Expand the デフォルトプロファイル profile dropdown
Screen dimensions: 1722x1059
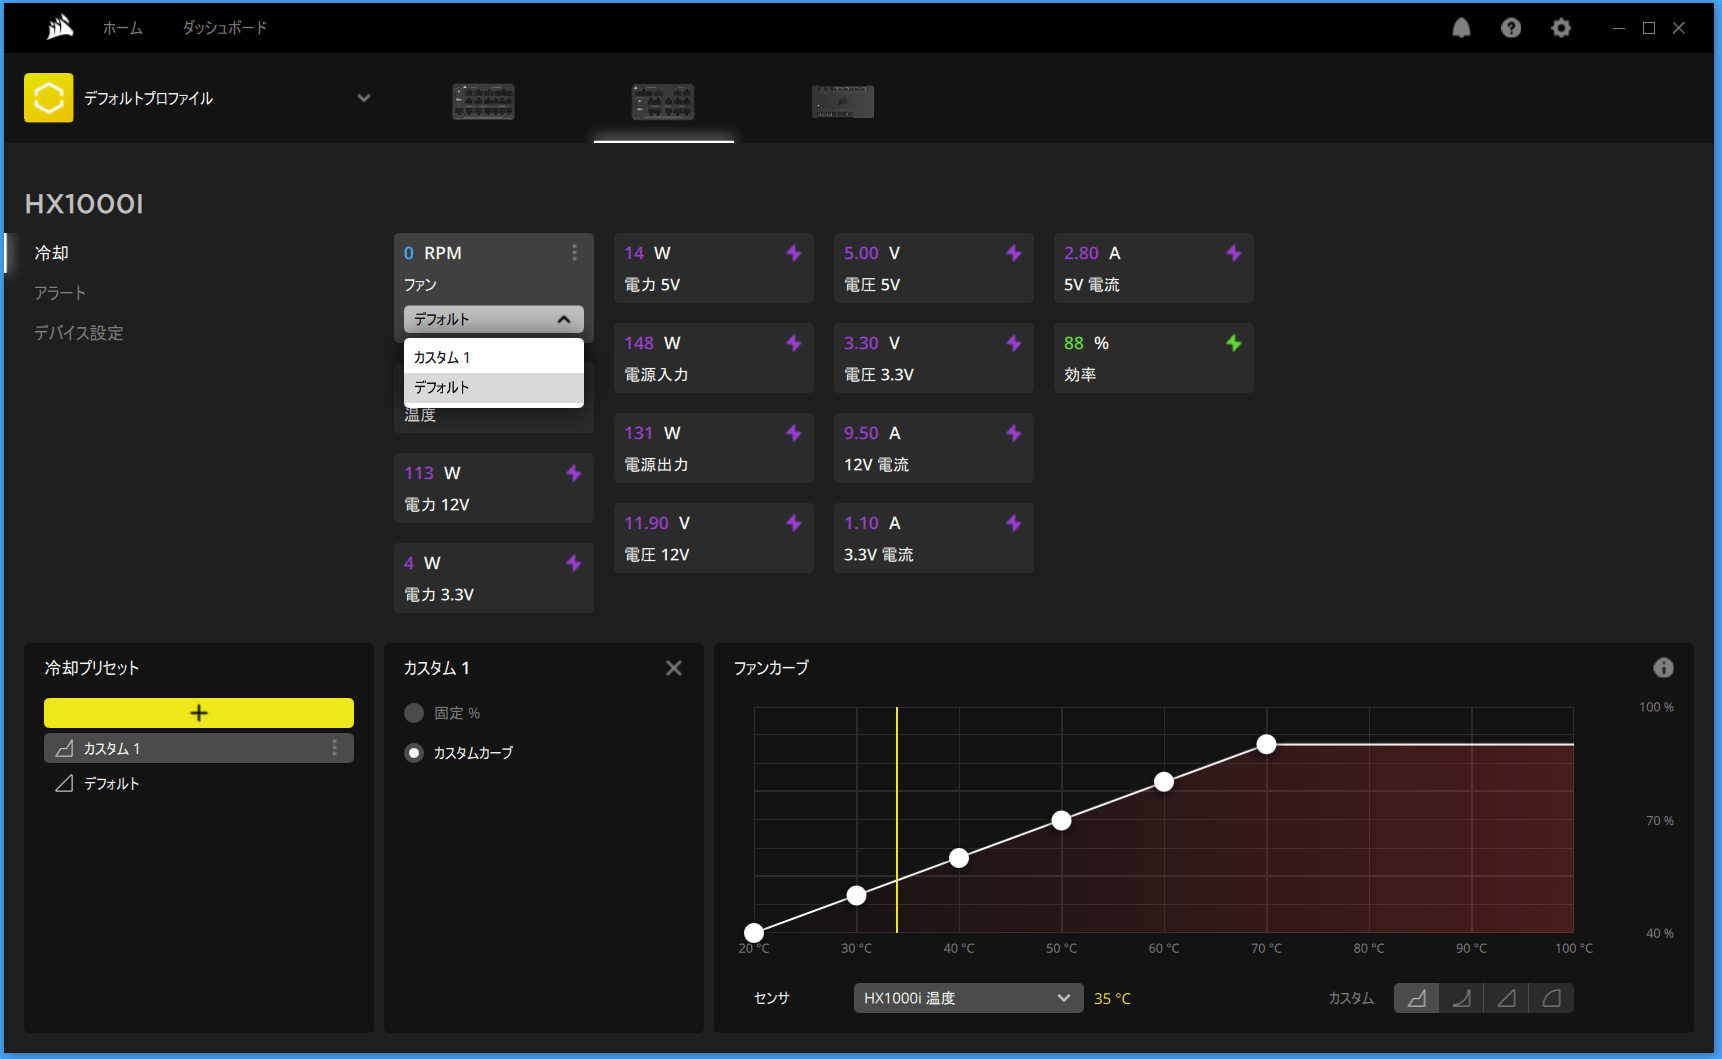coord(364,98)
